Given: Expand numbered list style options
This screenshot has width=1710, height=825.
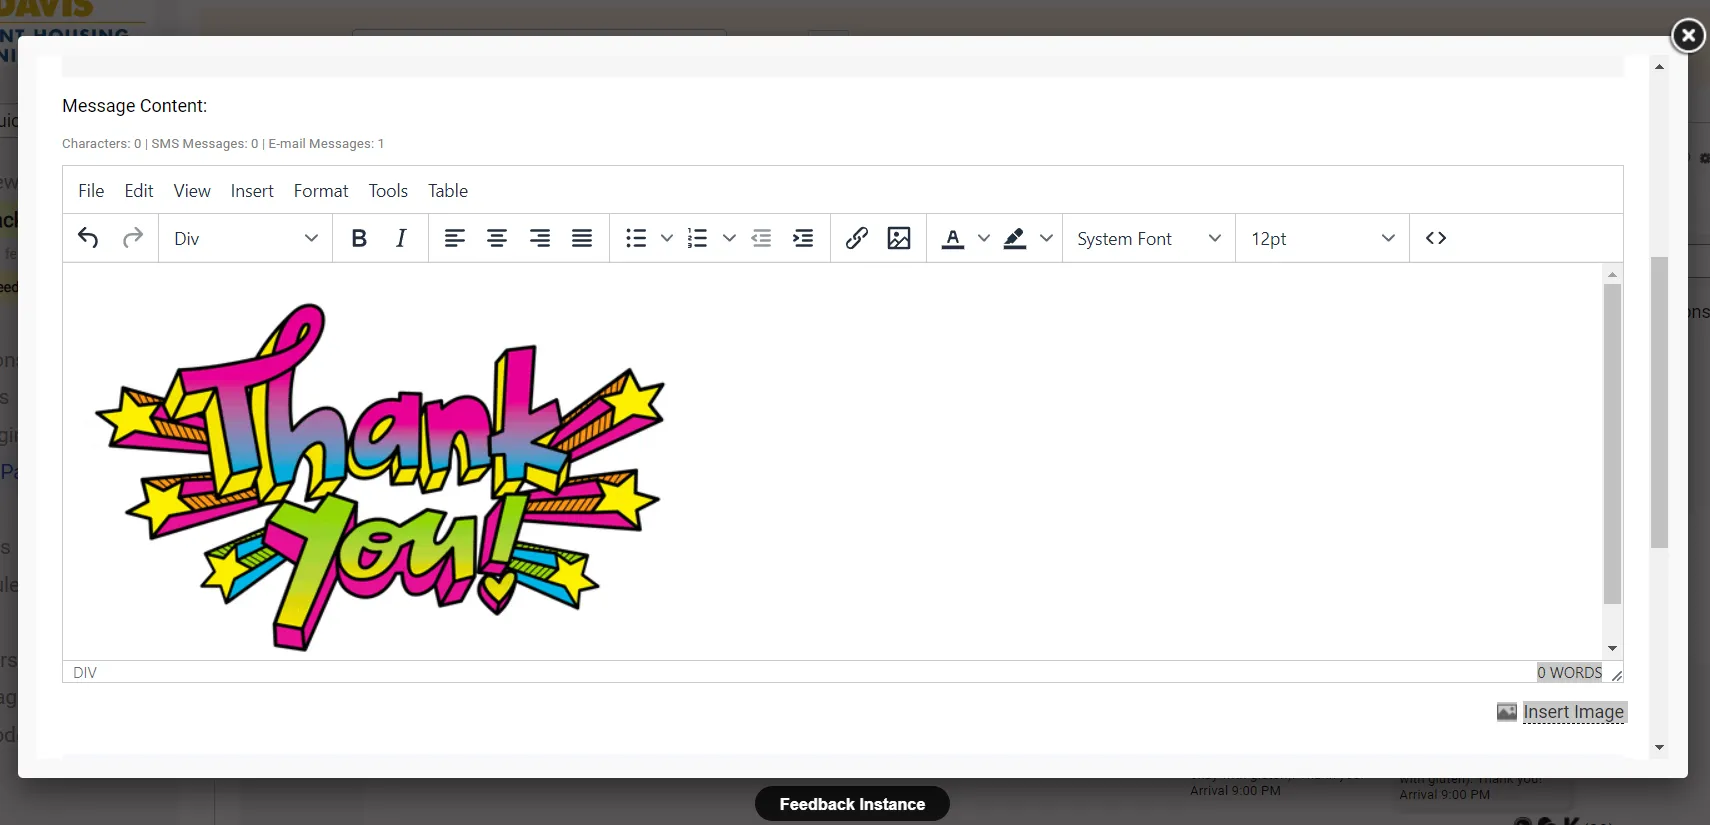Looking at the screenshot, I should (729, 238).
